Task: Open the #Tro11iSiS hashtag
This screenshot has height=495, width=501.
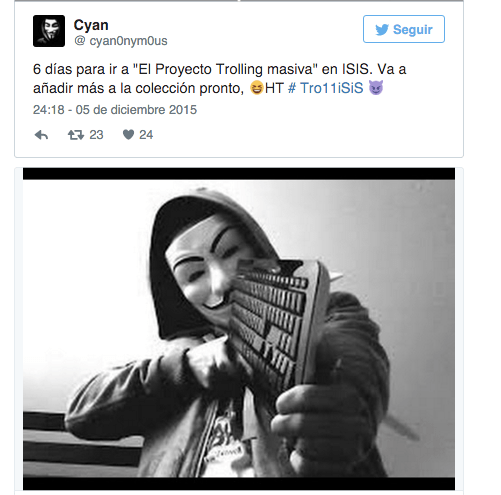Action: click(x=325, y=88)
